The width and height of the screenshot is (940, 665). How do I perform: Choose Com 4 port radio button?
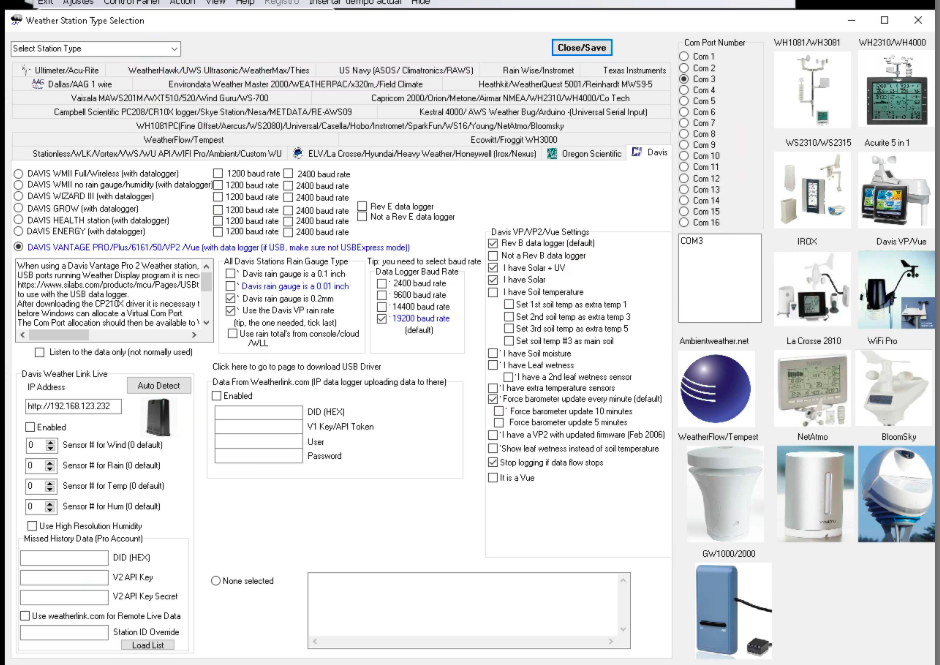point(684,90)
